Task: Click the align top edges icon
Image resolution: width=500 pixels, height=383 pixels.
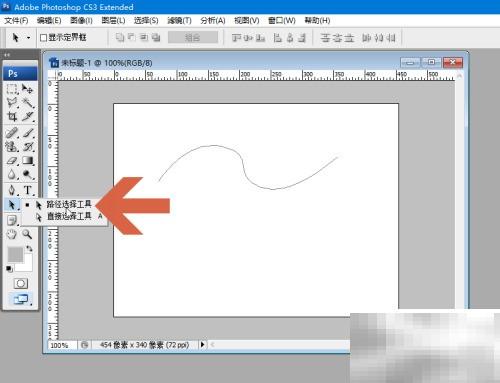Action: [x=236, y=38]
